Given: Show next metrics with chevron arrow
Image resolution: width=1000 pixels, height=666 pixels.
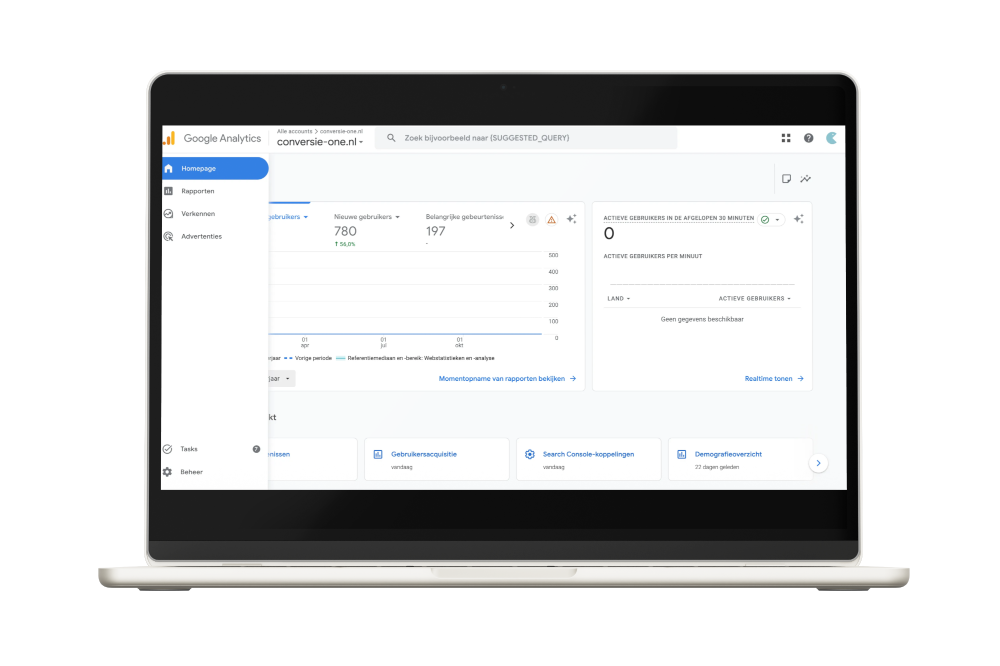Looking at the screenshot, I should coord(511,225).
